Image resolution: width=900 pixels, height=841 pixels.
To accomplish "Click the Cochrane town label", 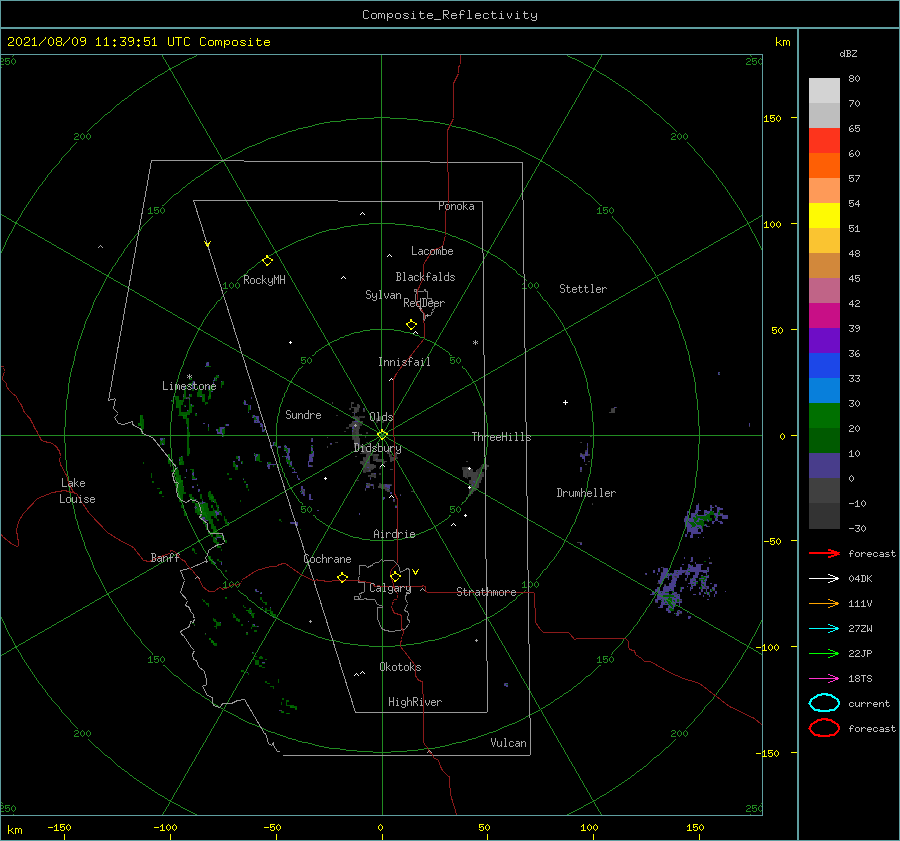I will click(x=327, y=559).
